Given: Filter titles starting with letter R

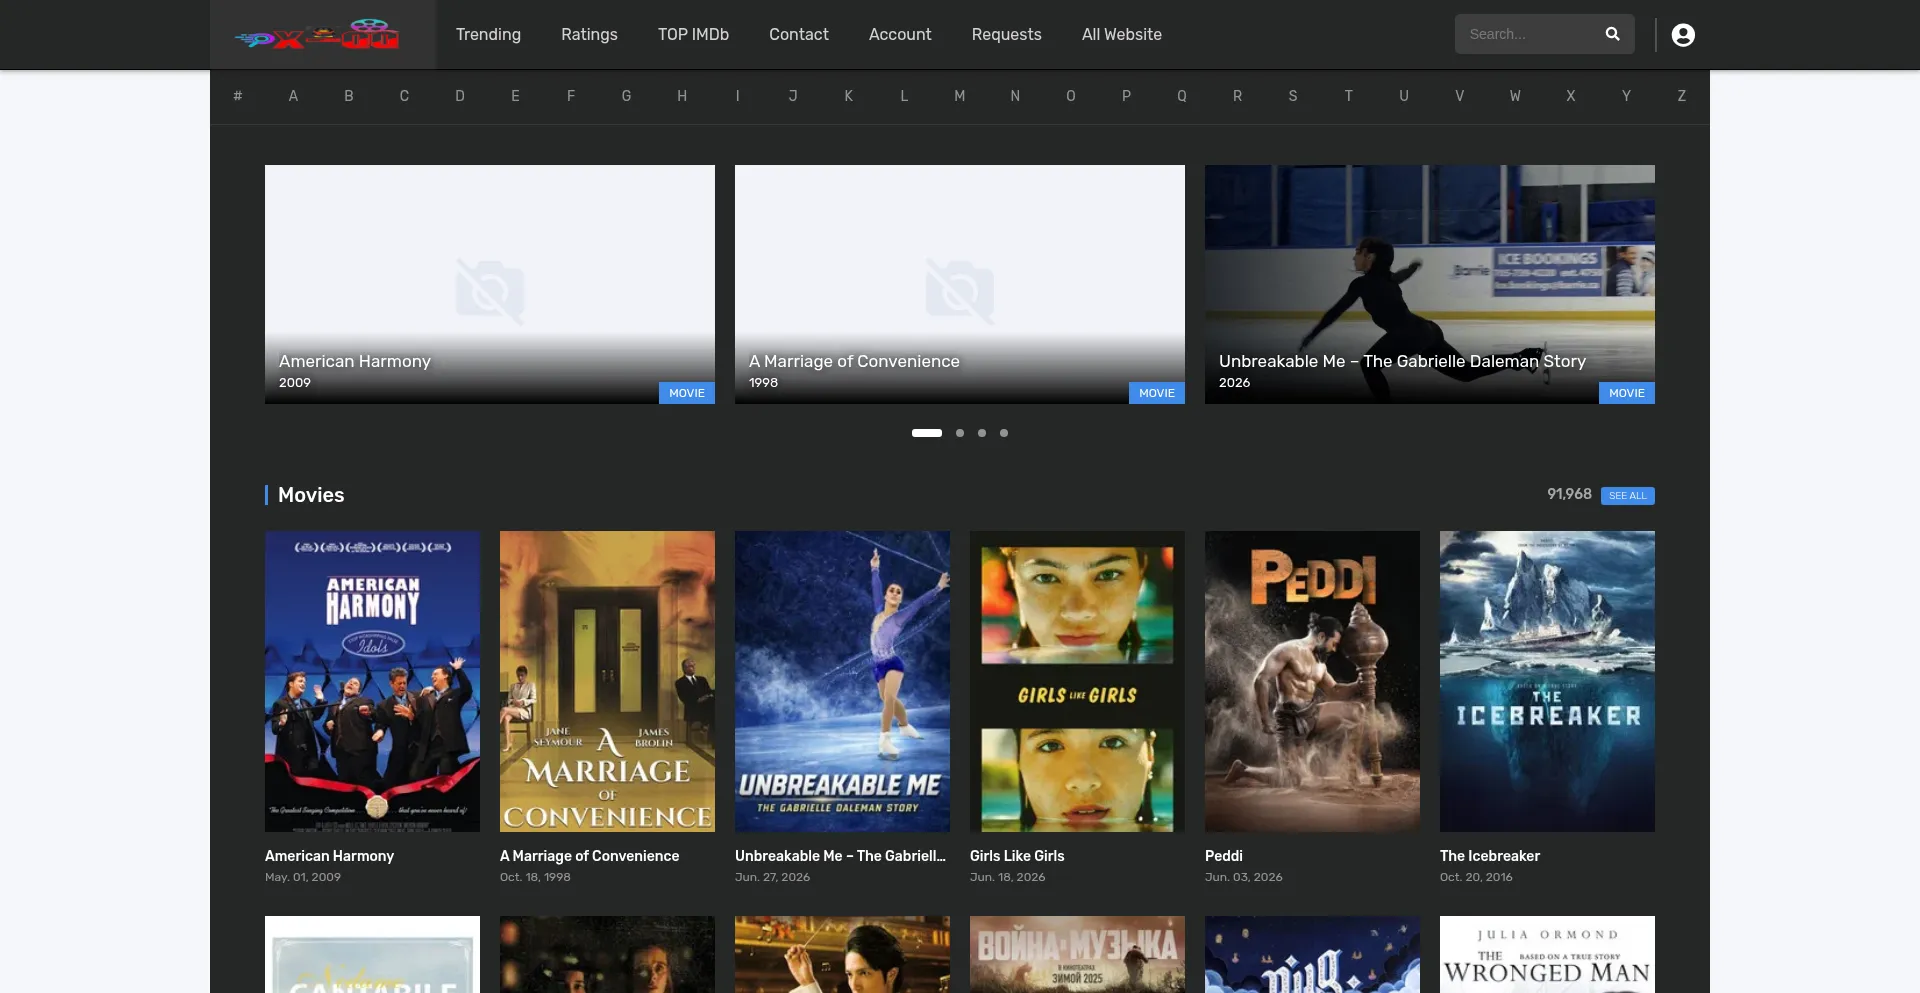Looking at the screenshot, I should coord(1237,96).
